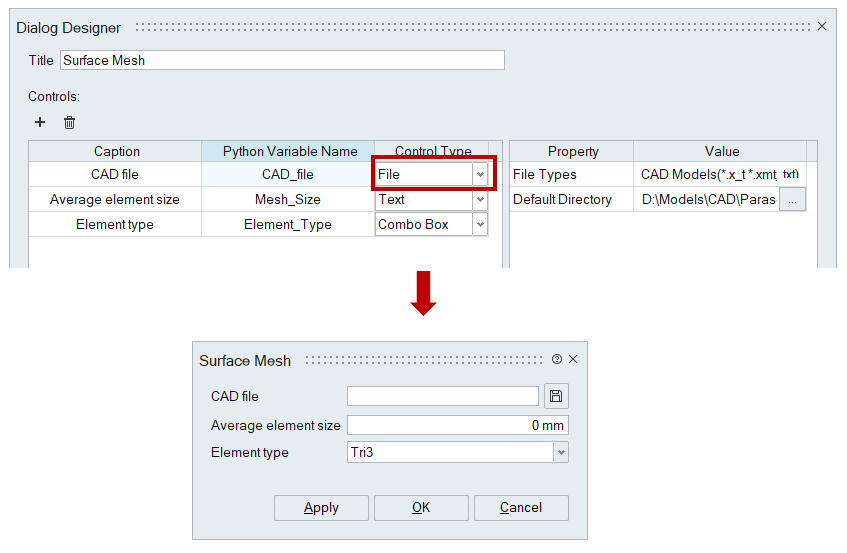Screen dimensions: 847x553
Task: Select the Mesh_Size variable name cell
Action: (288, 200)
